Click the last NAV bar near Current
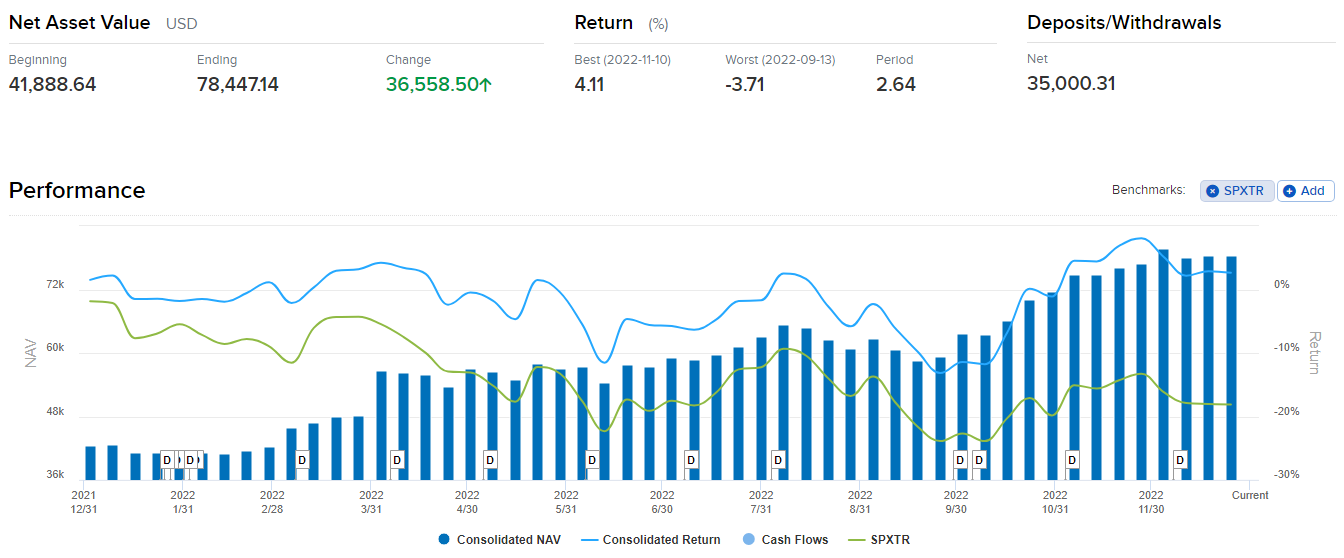This screenshot has width=1344, height=558. point(1231,368)
